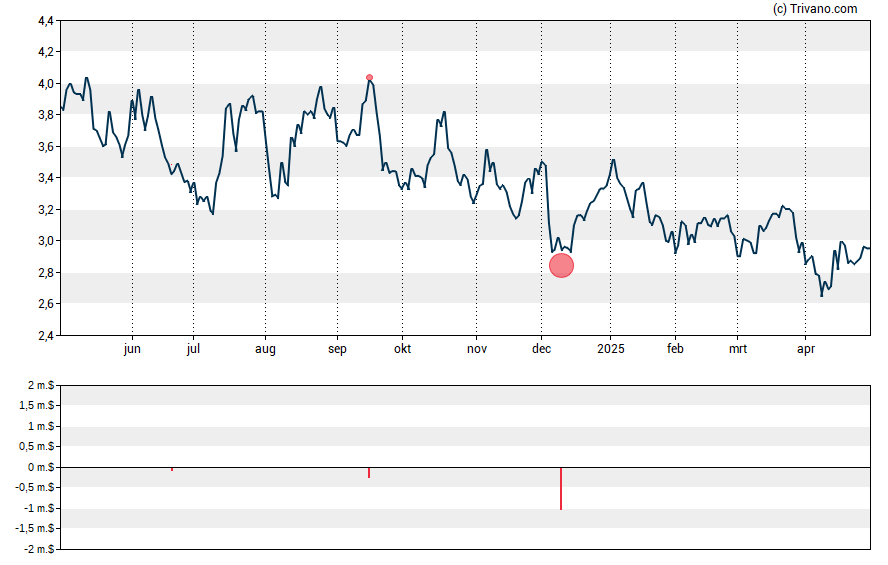888x565 pixels.
Task: Click the '1 m.$' volume axis label
Action: coord(41,426)
